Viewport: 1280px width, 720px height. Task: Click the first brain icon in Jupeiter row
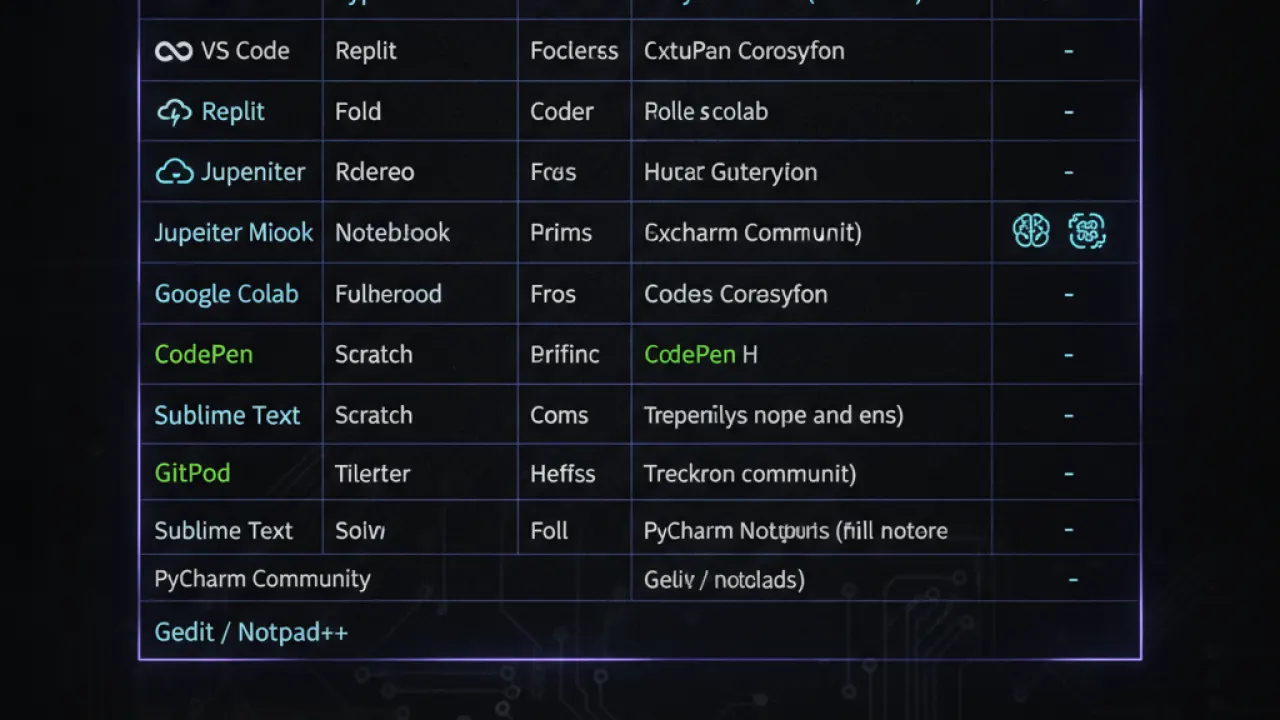click(x=1031, y=231)
